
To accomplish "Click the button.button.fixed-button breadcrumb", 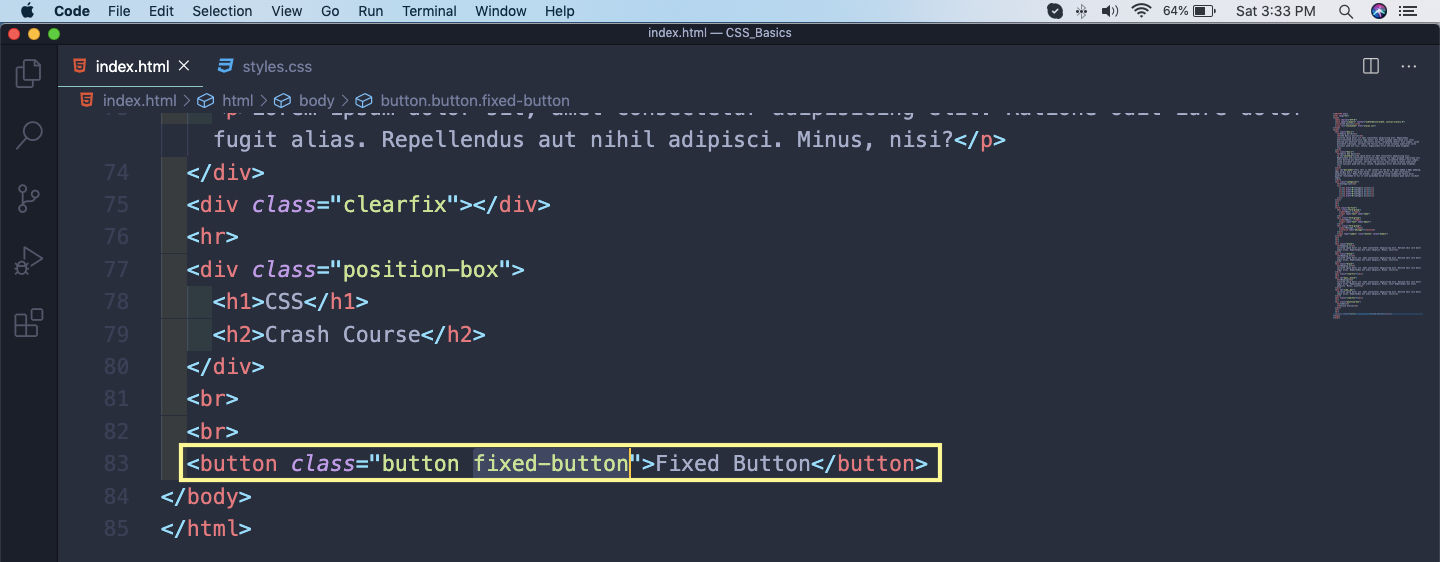I will point(475,100).
